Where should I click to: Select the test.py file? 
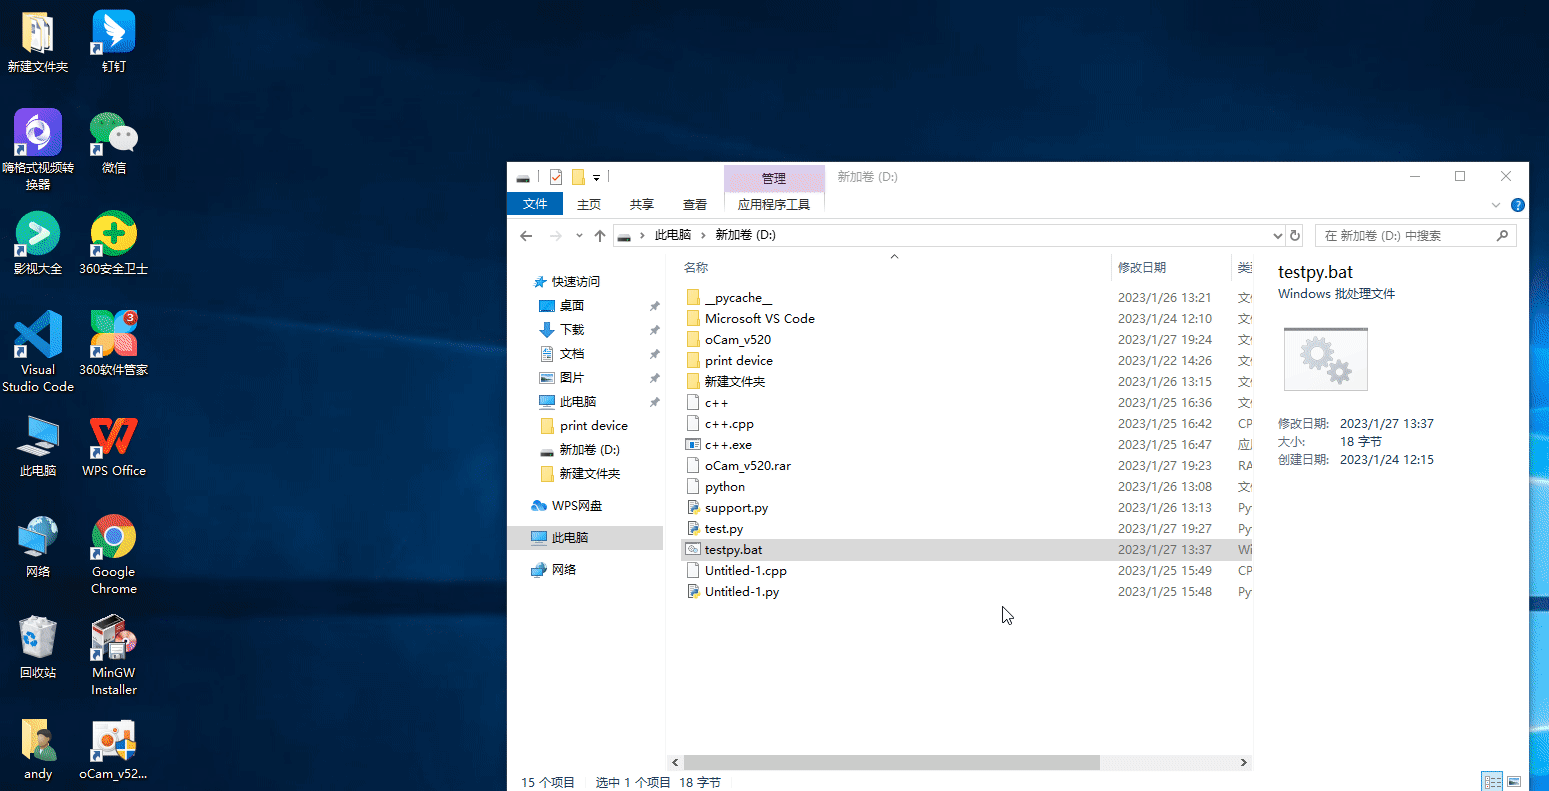pos(723,529)
